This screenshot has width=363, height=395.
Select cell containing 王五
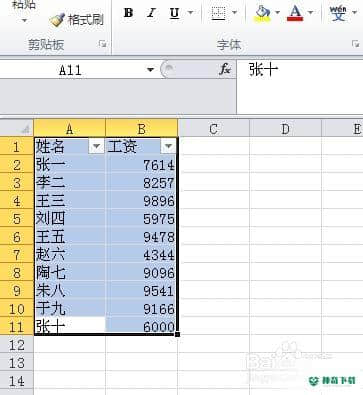pos(69,237)
